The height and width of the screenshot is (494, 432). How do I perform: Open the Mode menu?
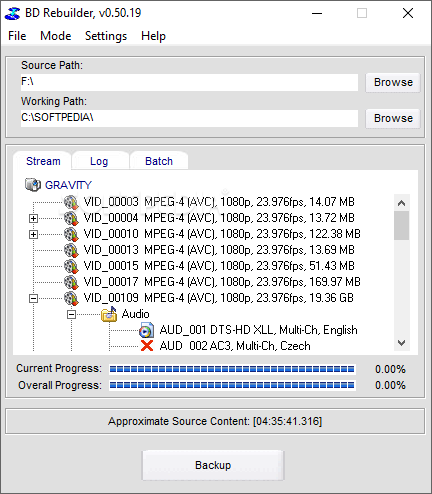point(56,36)
